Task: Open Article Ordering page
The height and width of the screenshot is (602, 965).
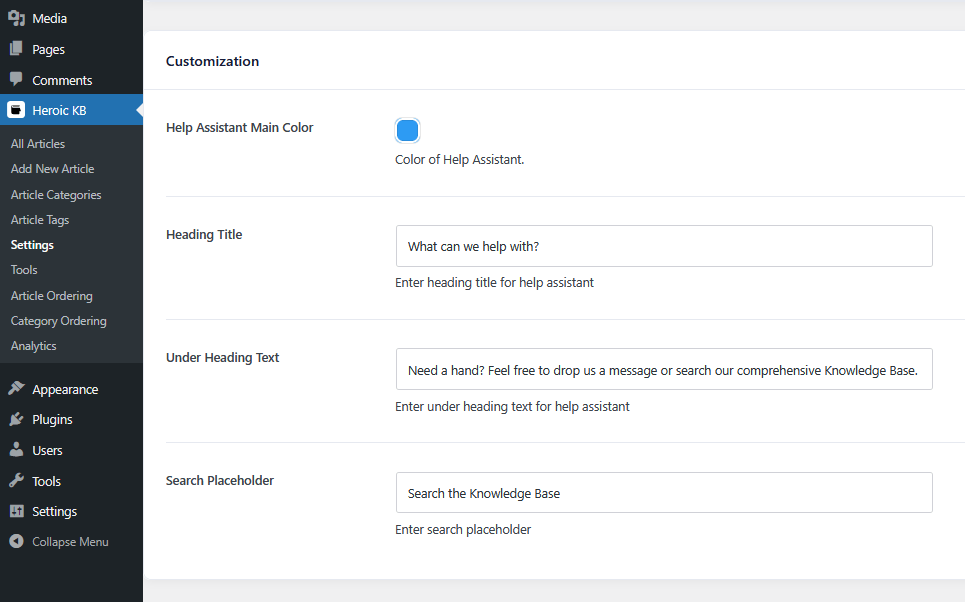Action: pos(52,295)
